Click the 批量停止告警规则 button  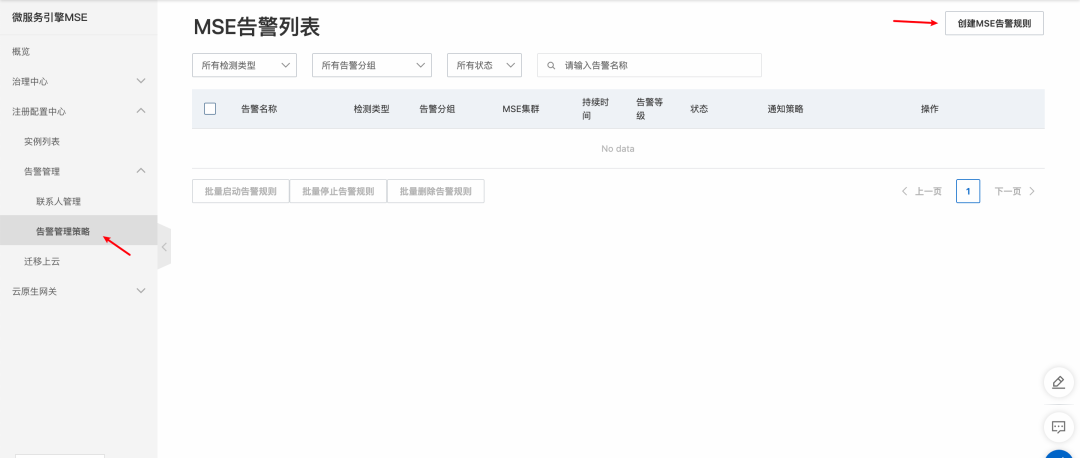pos(338,191)
